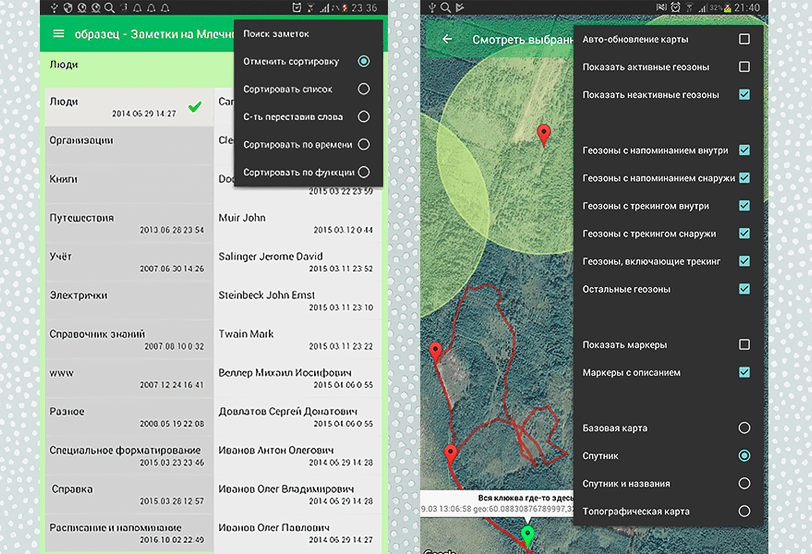Select Топографическая карта radio option
The image size is (812, 554).
[x=743, y=511]
